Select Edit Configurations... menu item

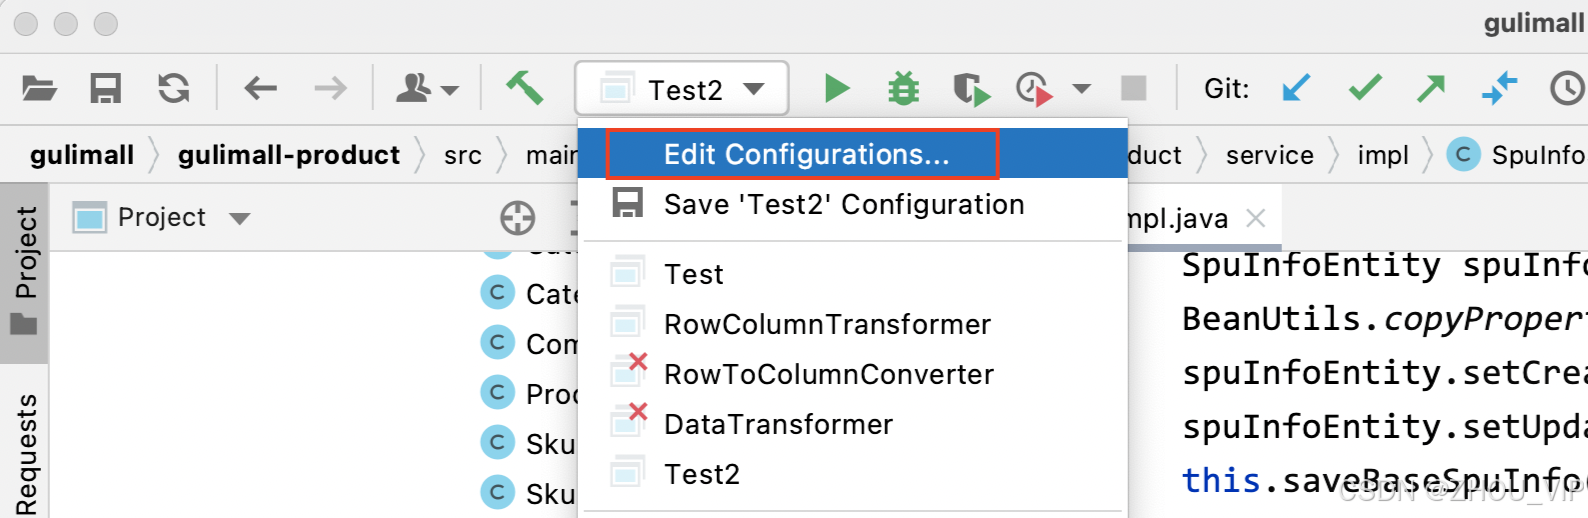click(806, 154)
